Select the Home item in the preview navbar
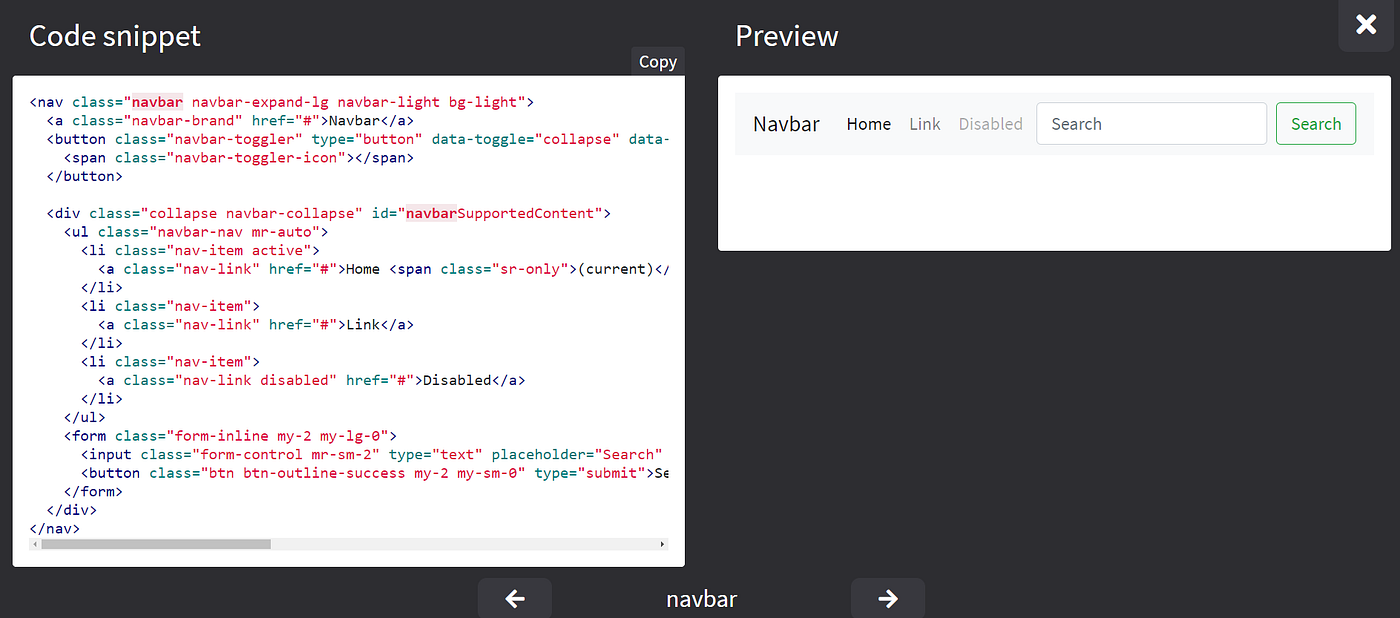1400x618 pixels. click(868, 123)
